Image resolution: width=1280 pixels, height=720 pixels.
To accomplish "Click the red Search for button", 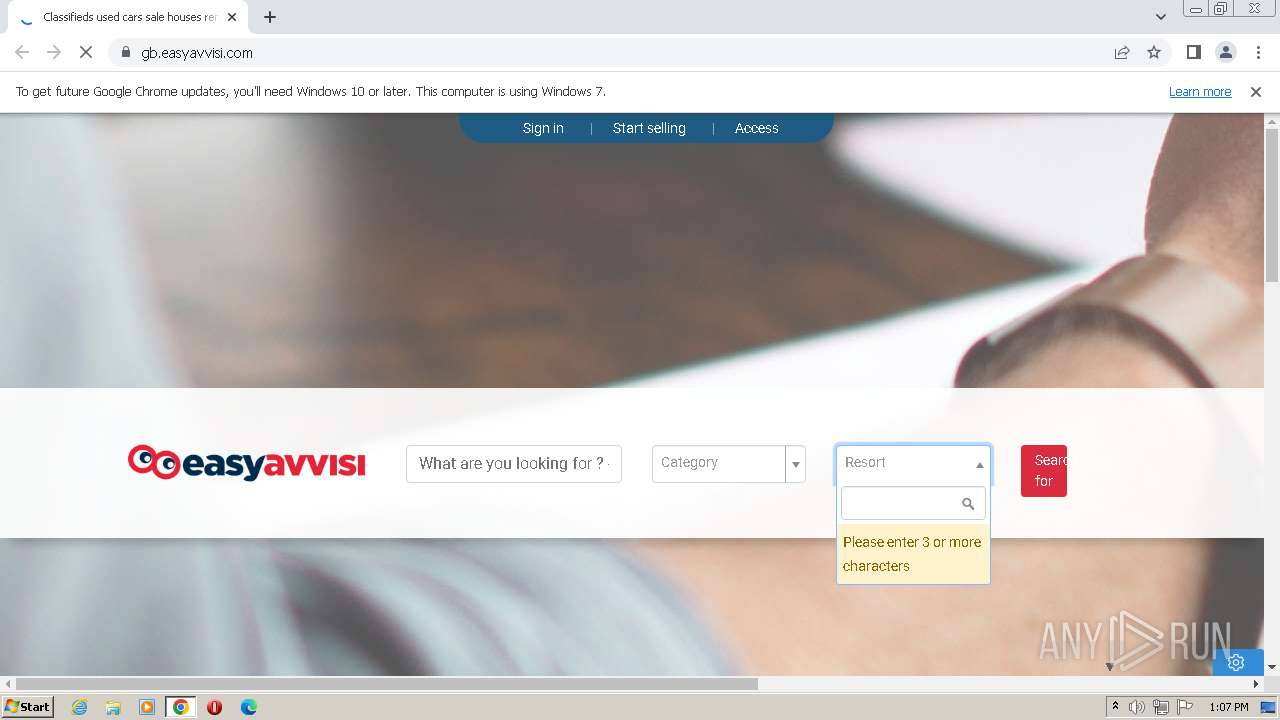I will [x=1044, y=471].
